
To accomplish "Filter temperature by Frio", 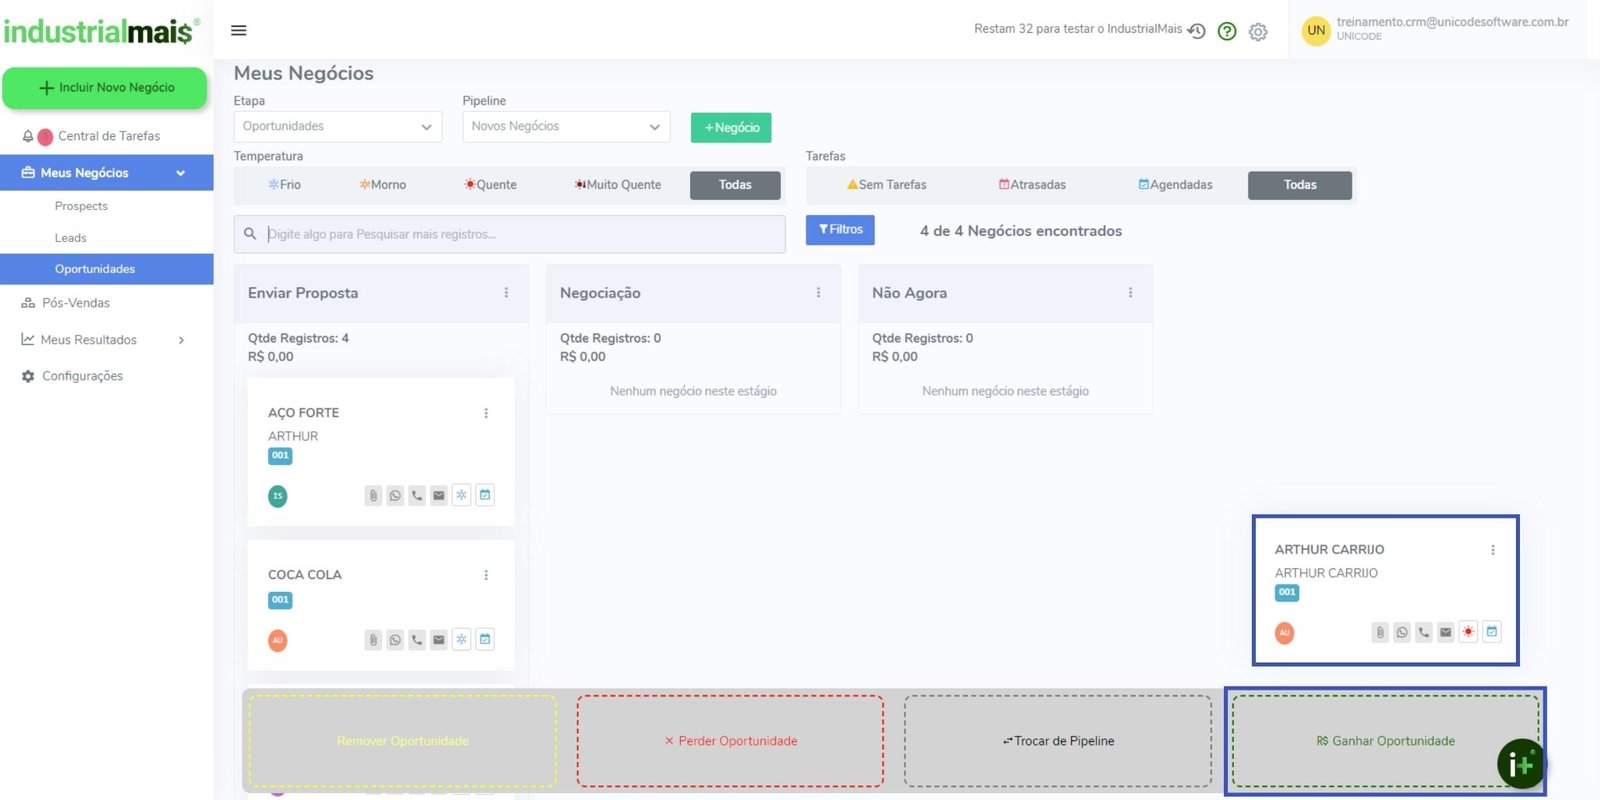I will pyautogui.click(x=284, y=185).
